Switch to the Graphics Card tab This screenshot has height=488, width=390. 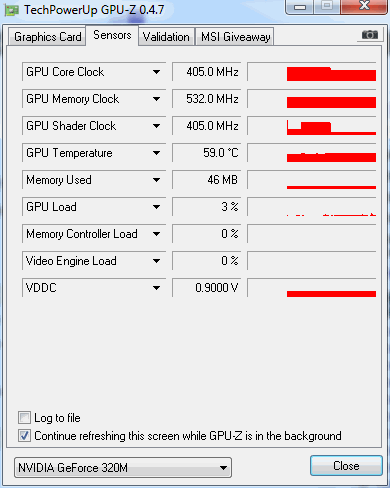pos(47,37)
